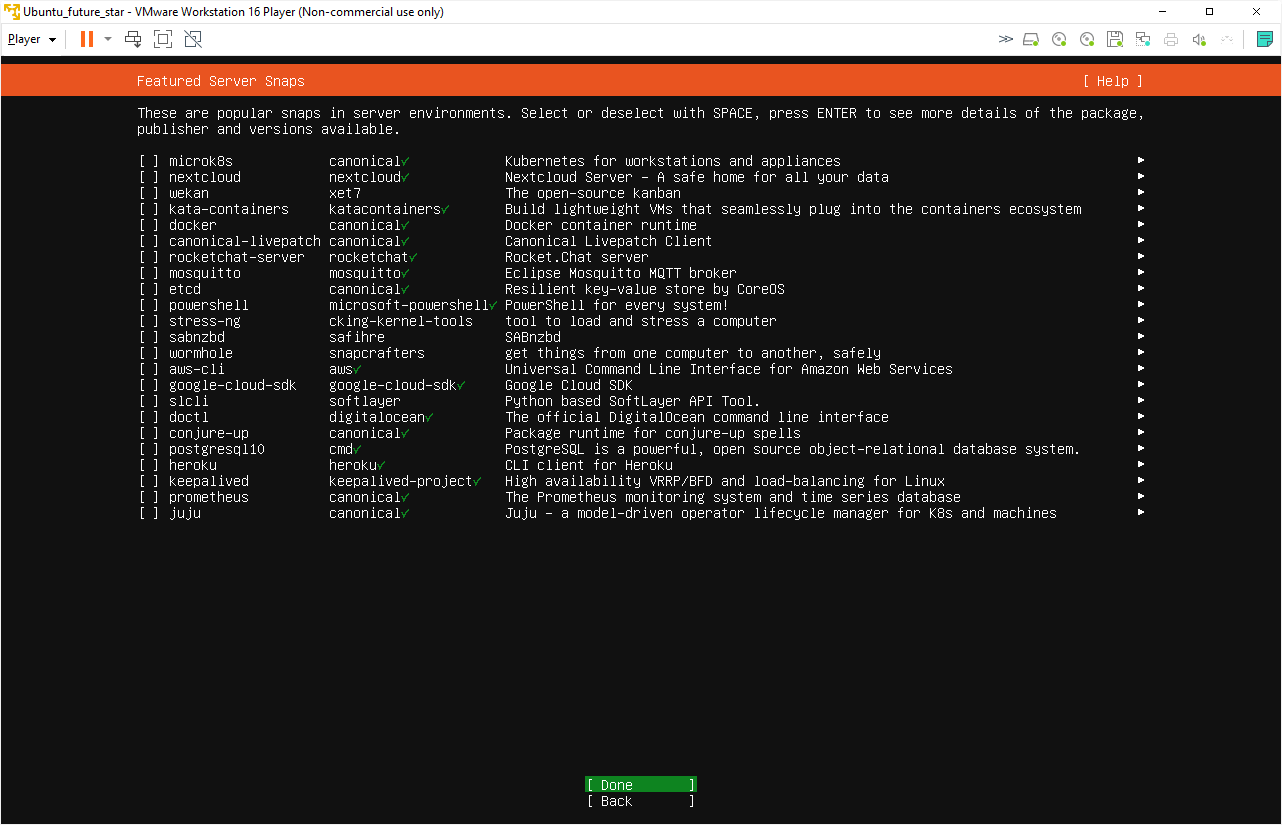This screenshot has height=825, width=1282.
Task: Click the 'Kubernetes for workstations and appliances' description
Action: [x=673, y=161]
